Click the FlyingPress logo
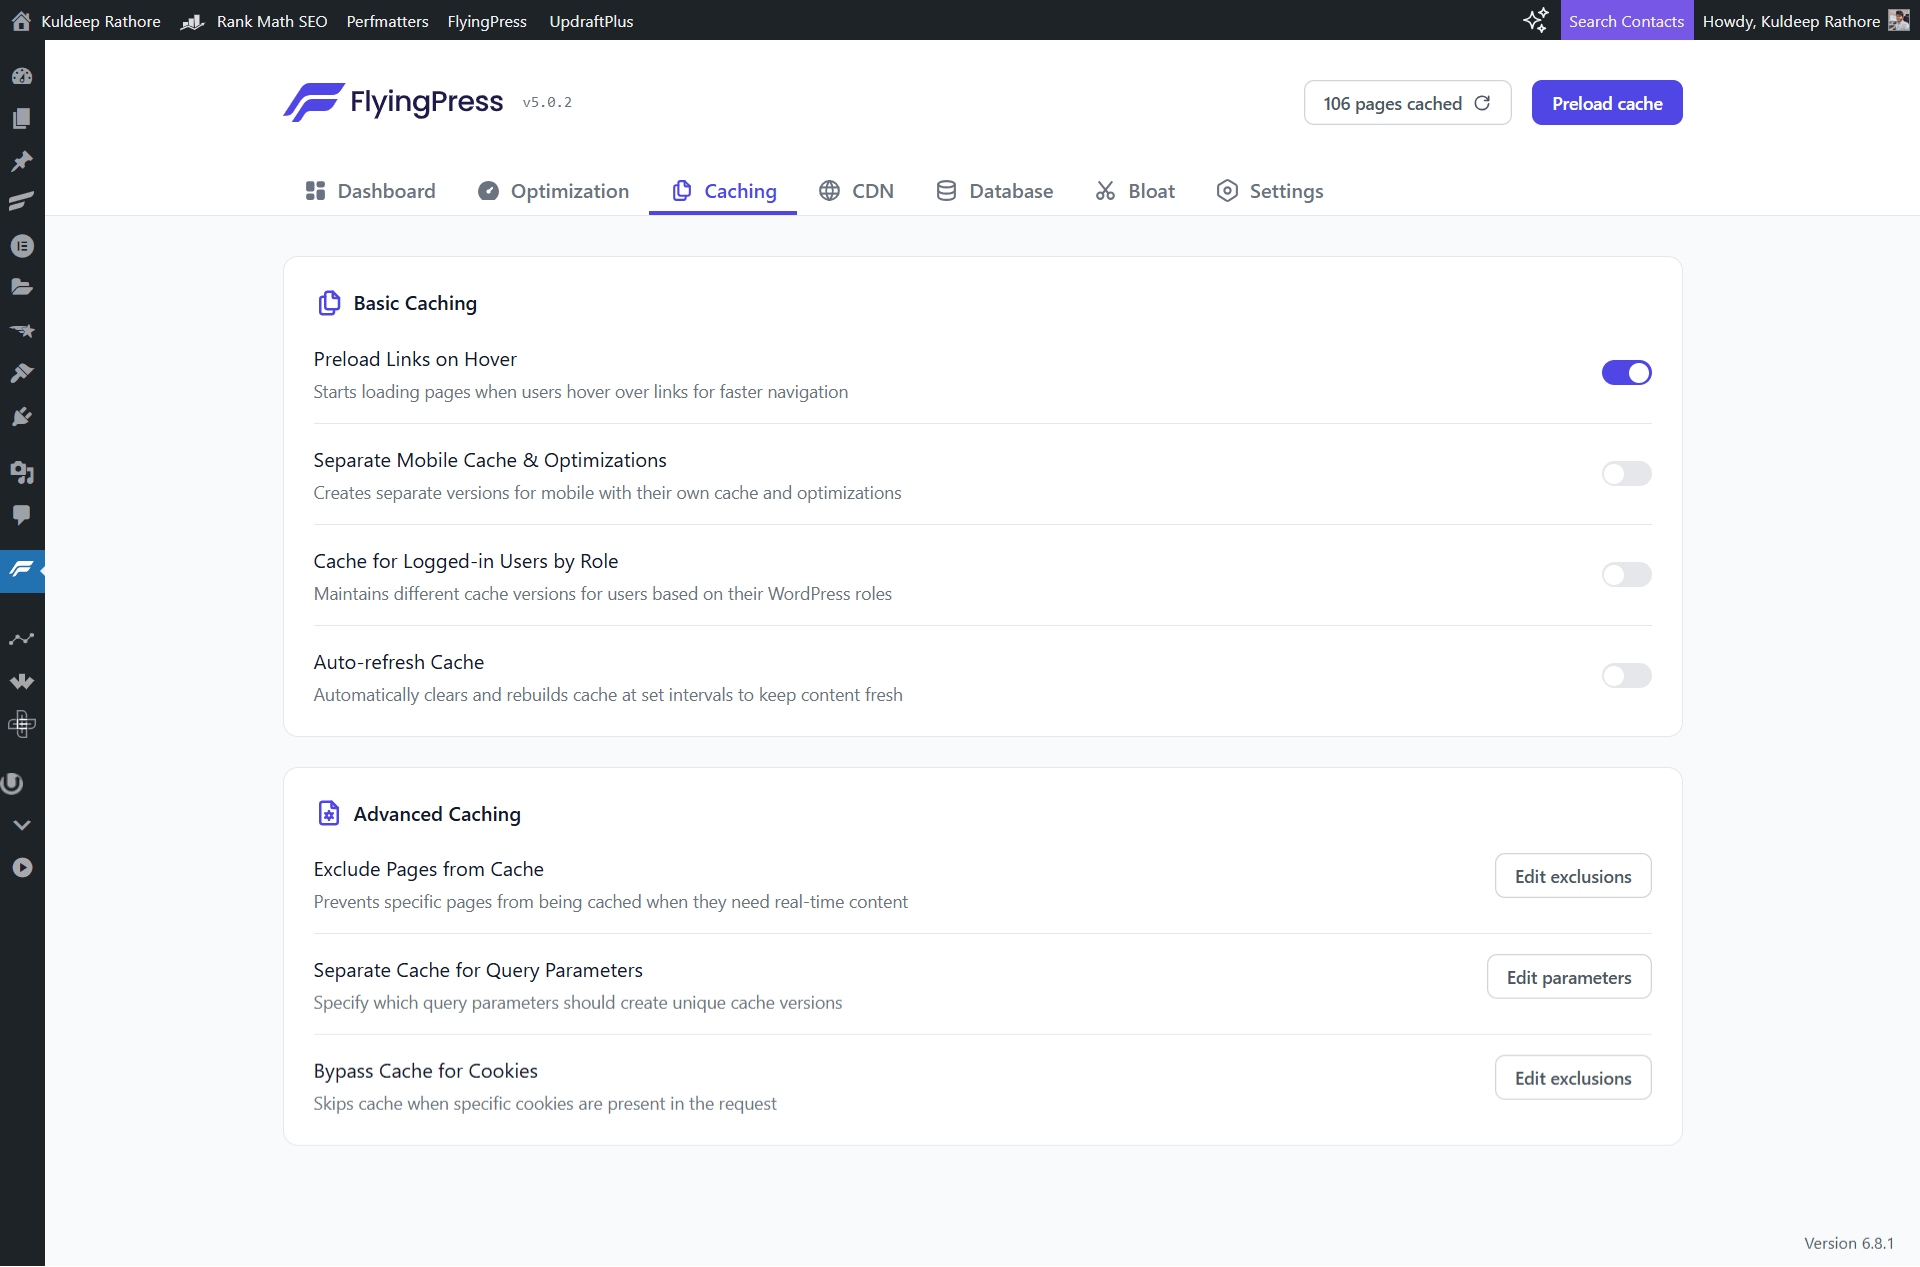Screen dimensions: 1920x1267 click(x=393, y=102)
